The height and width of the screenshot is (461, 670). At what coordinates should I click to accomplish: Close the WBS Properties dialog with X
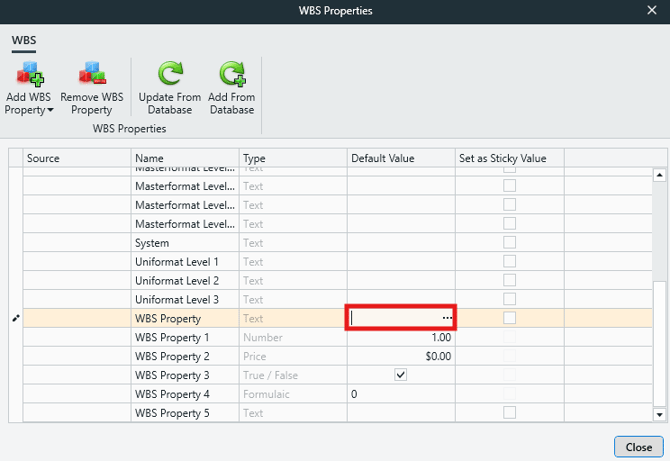(x=652, y=10)
